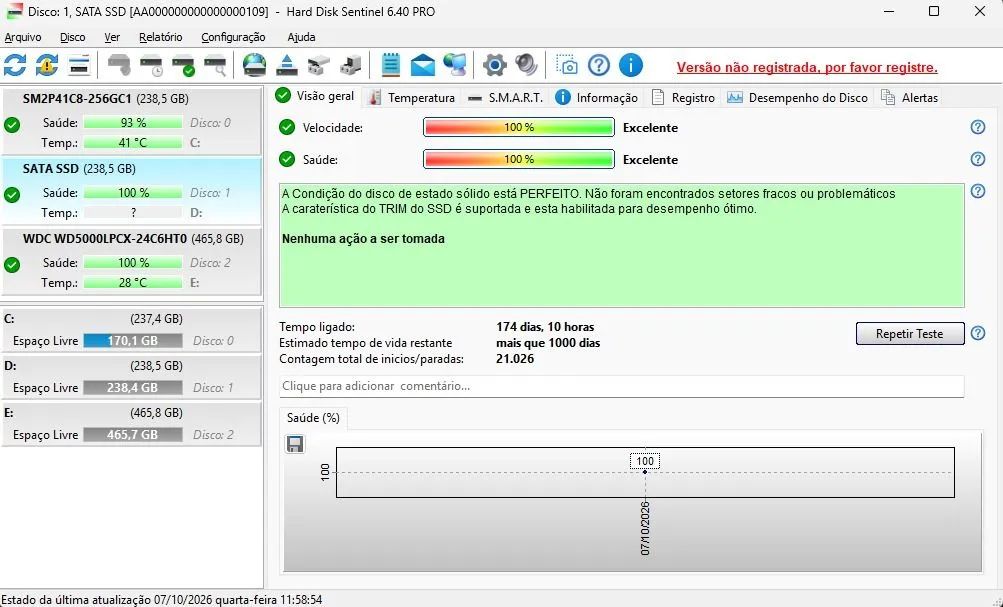This screenshot has height=607, width=1003.
Task: Select the C: partition panel
Action: (x=132, y=329)
